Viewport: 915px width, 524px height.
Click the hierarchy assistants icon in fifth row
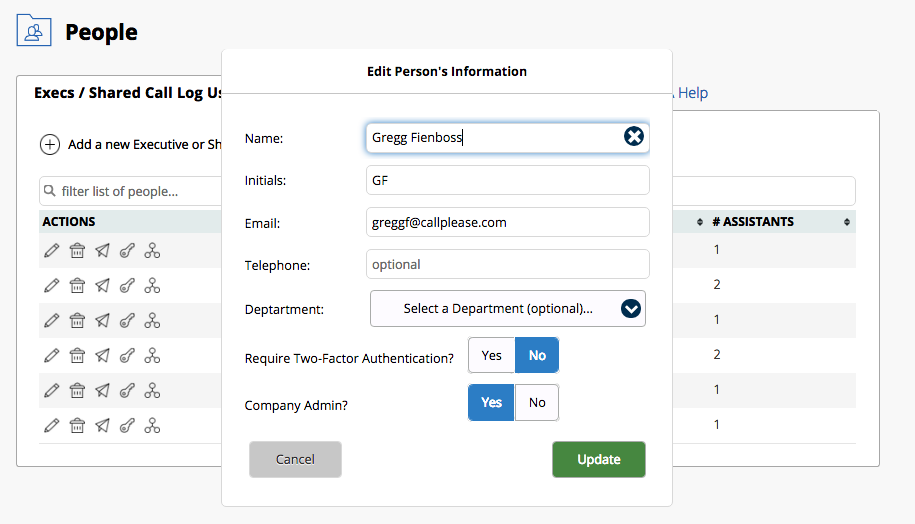tap(152, 391)
